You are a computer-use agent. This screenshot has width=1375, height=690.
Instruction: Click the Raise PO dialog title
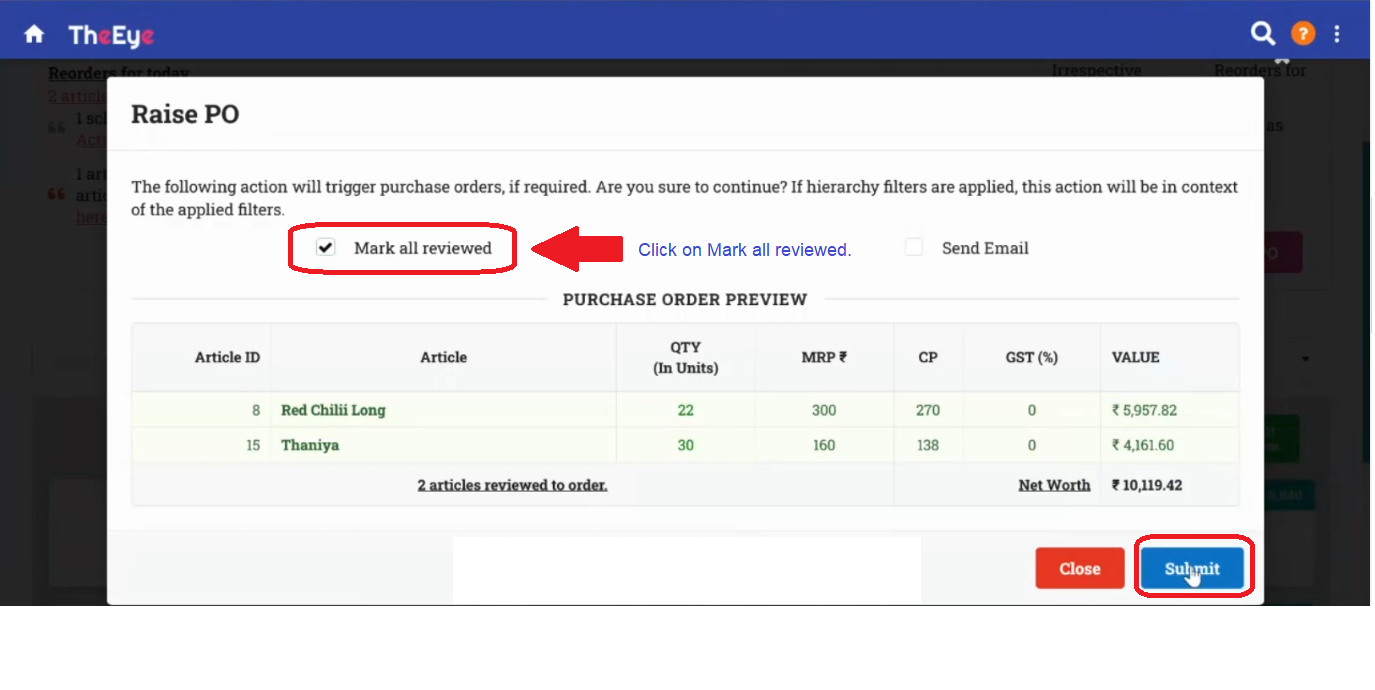coord(185,114)
